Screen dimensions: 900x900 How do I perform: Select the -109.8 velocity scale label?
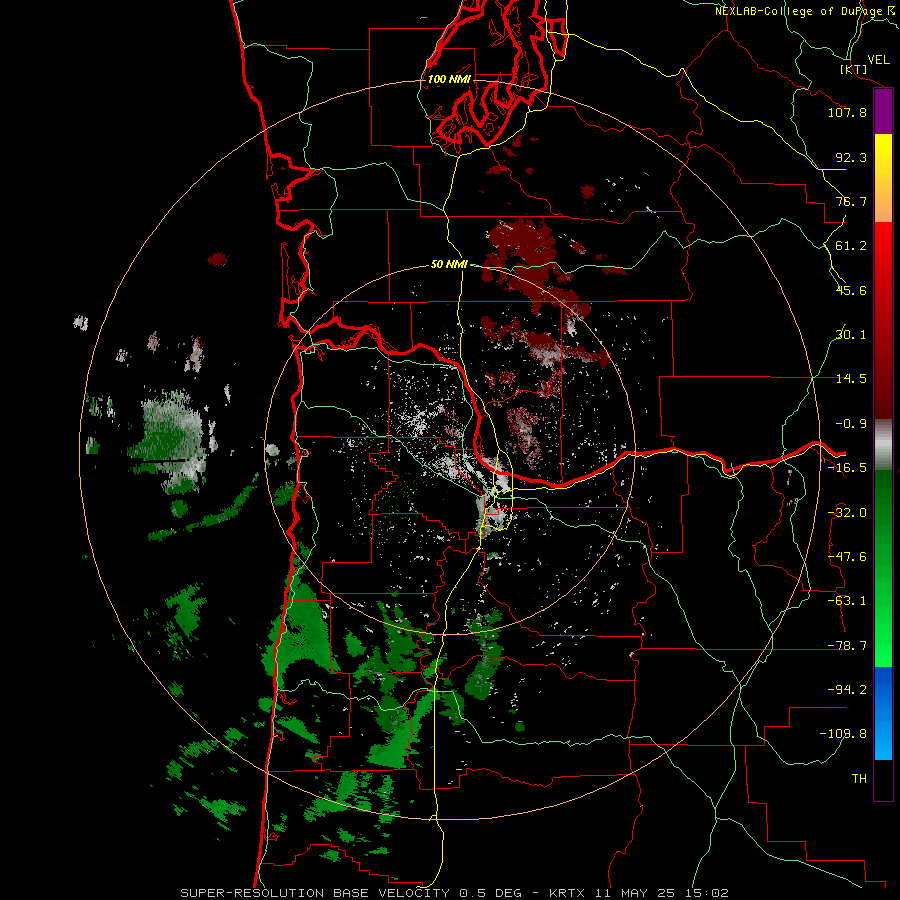coord(843,734)
